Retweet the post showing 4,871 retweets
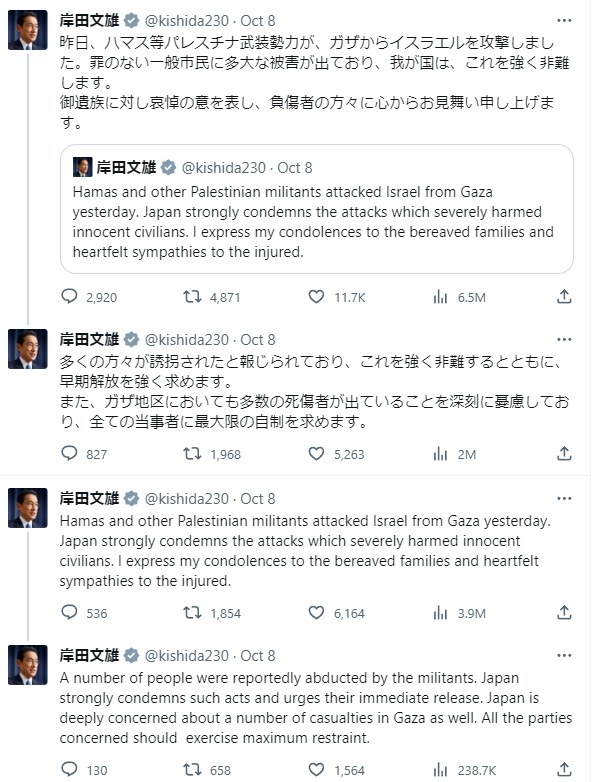592x782 pixels. coord(192,297)
